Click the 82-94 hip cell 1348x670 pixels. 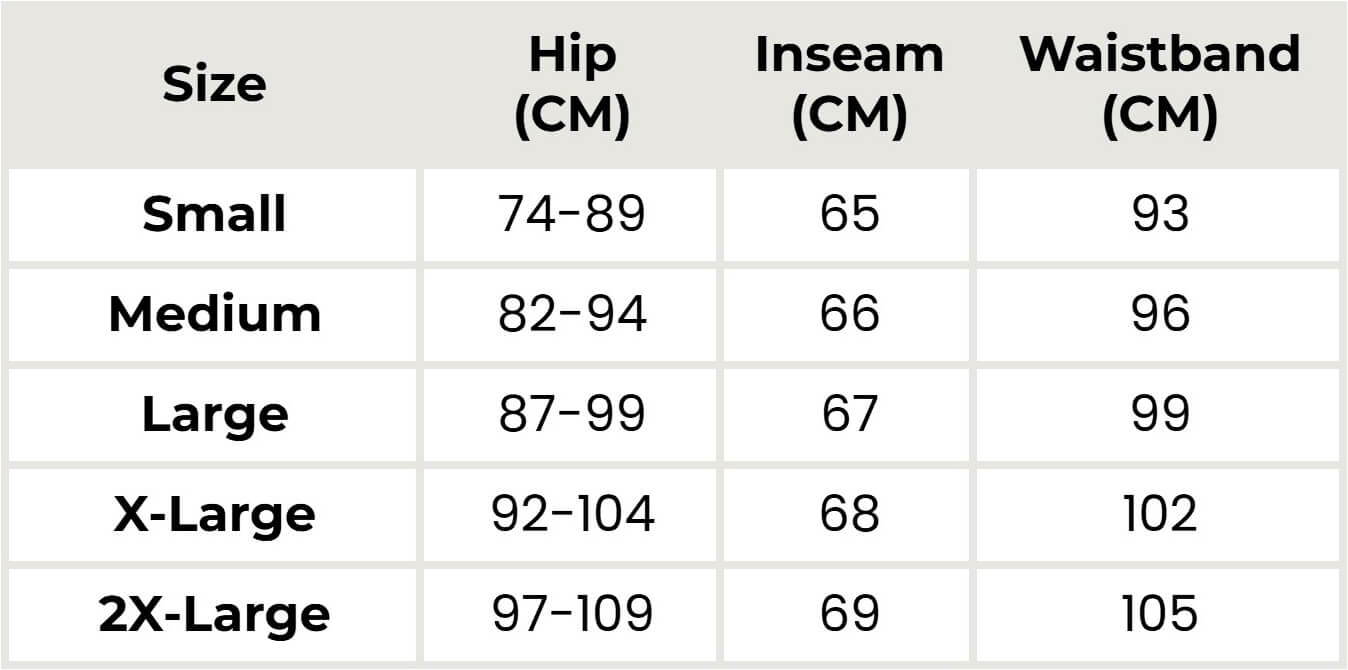[x=572, y=314]
